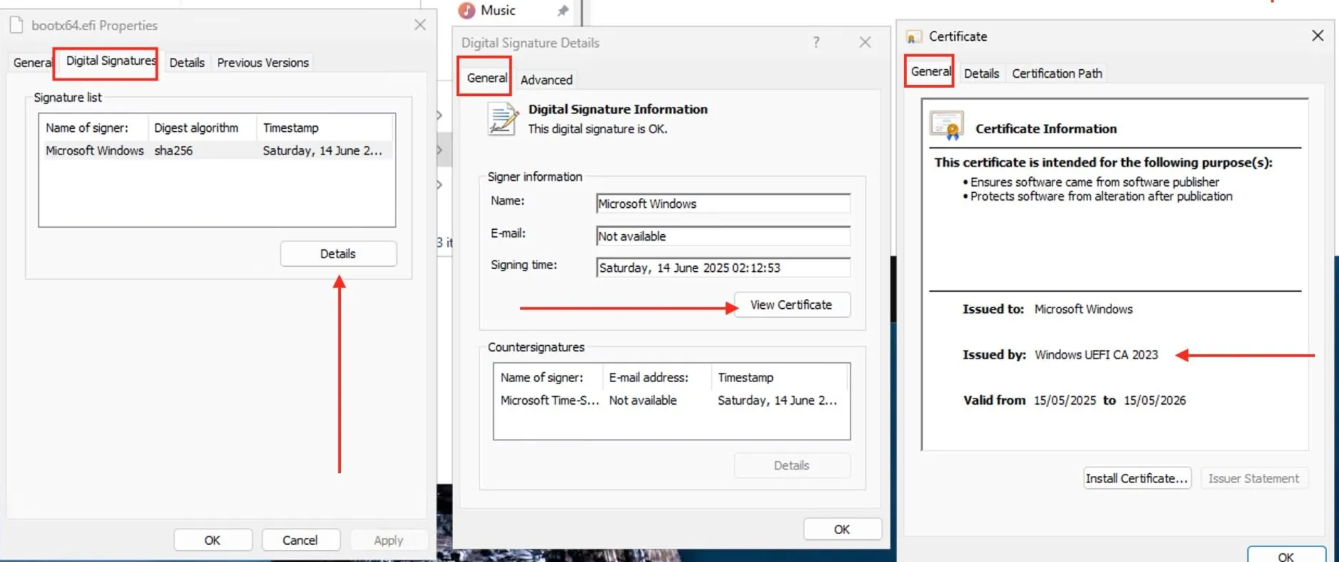Screen dimensions: 1339x562
Task: Click the help question mark in Digital Signature Details
Action: [816, 42]
